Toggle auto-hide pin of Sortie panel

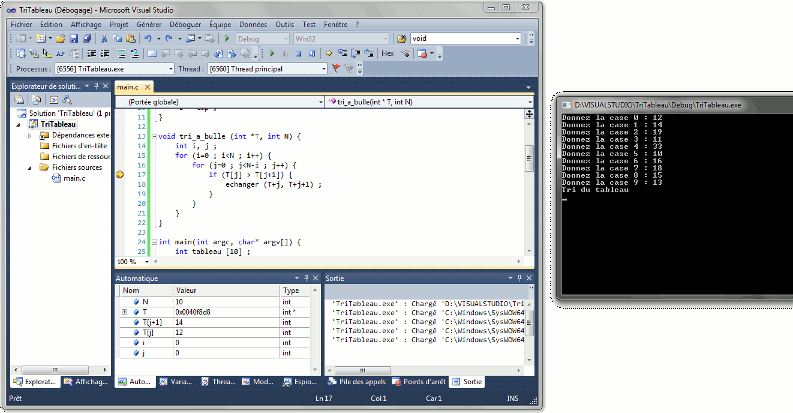(x=519, y=278)
